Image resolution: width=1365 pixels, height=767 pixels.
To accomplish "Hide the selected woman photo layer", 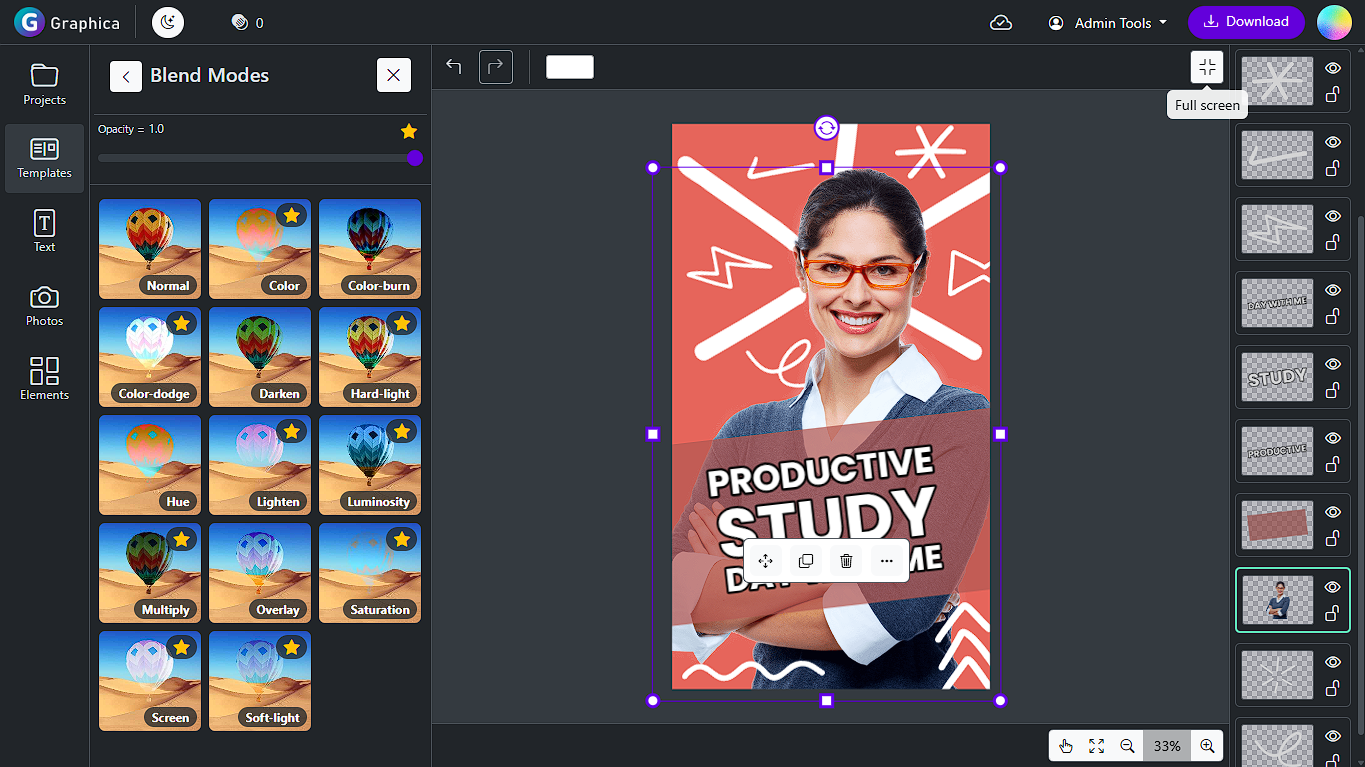I will click(1332, 587).
